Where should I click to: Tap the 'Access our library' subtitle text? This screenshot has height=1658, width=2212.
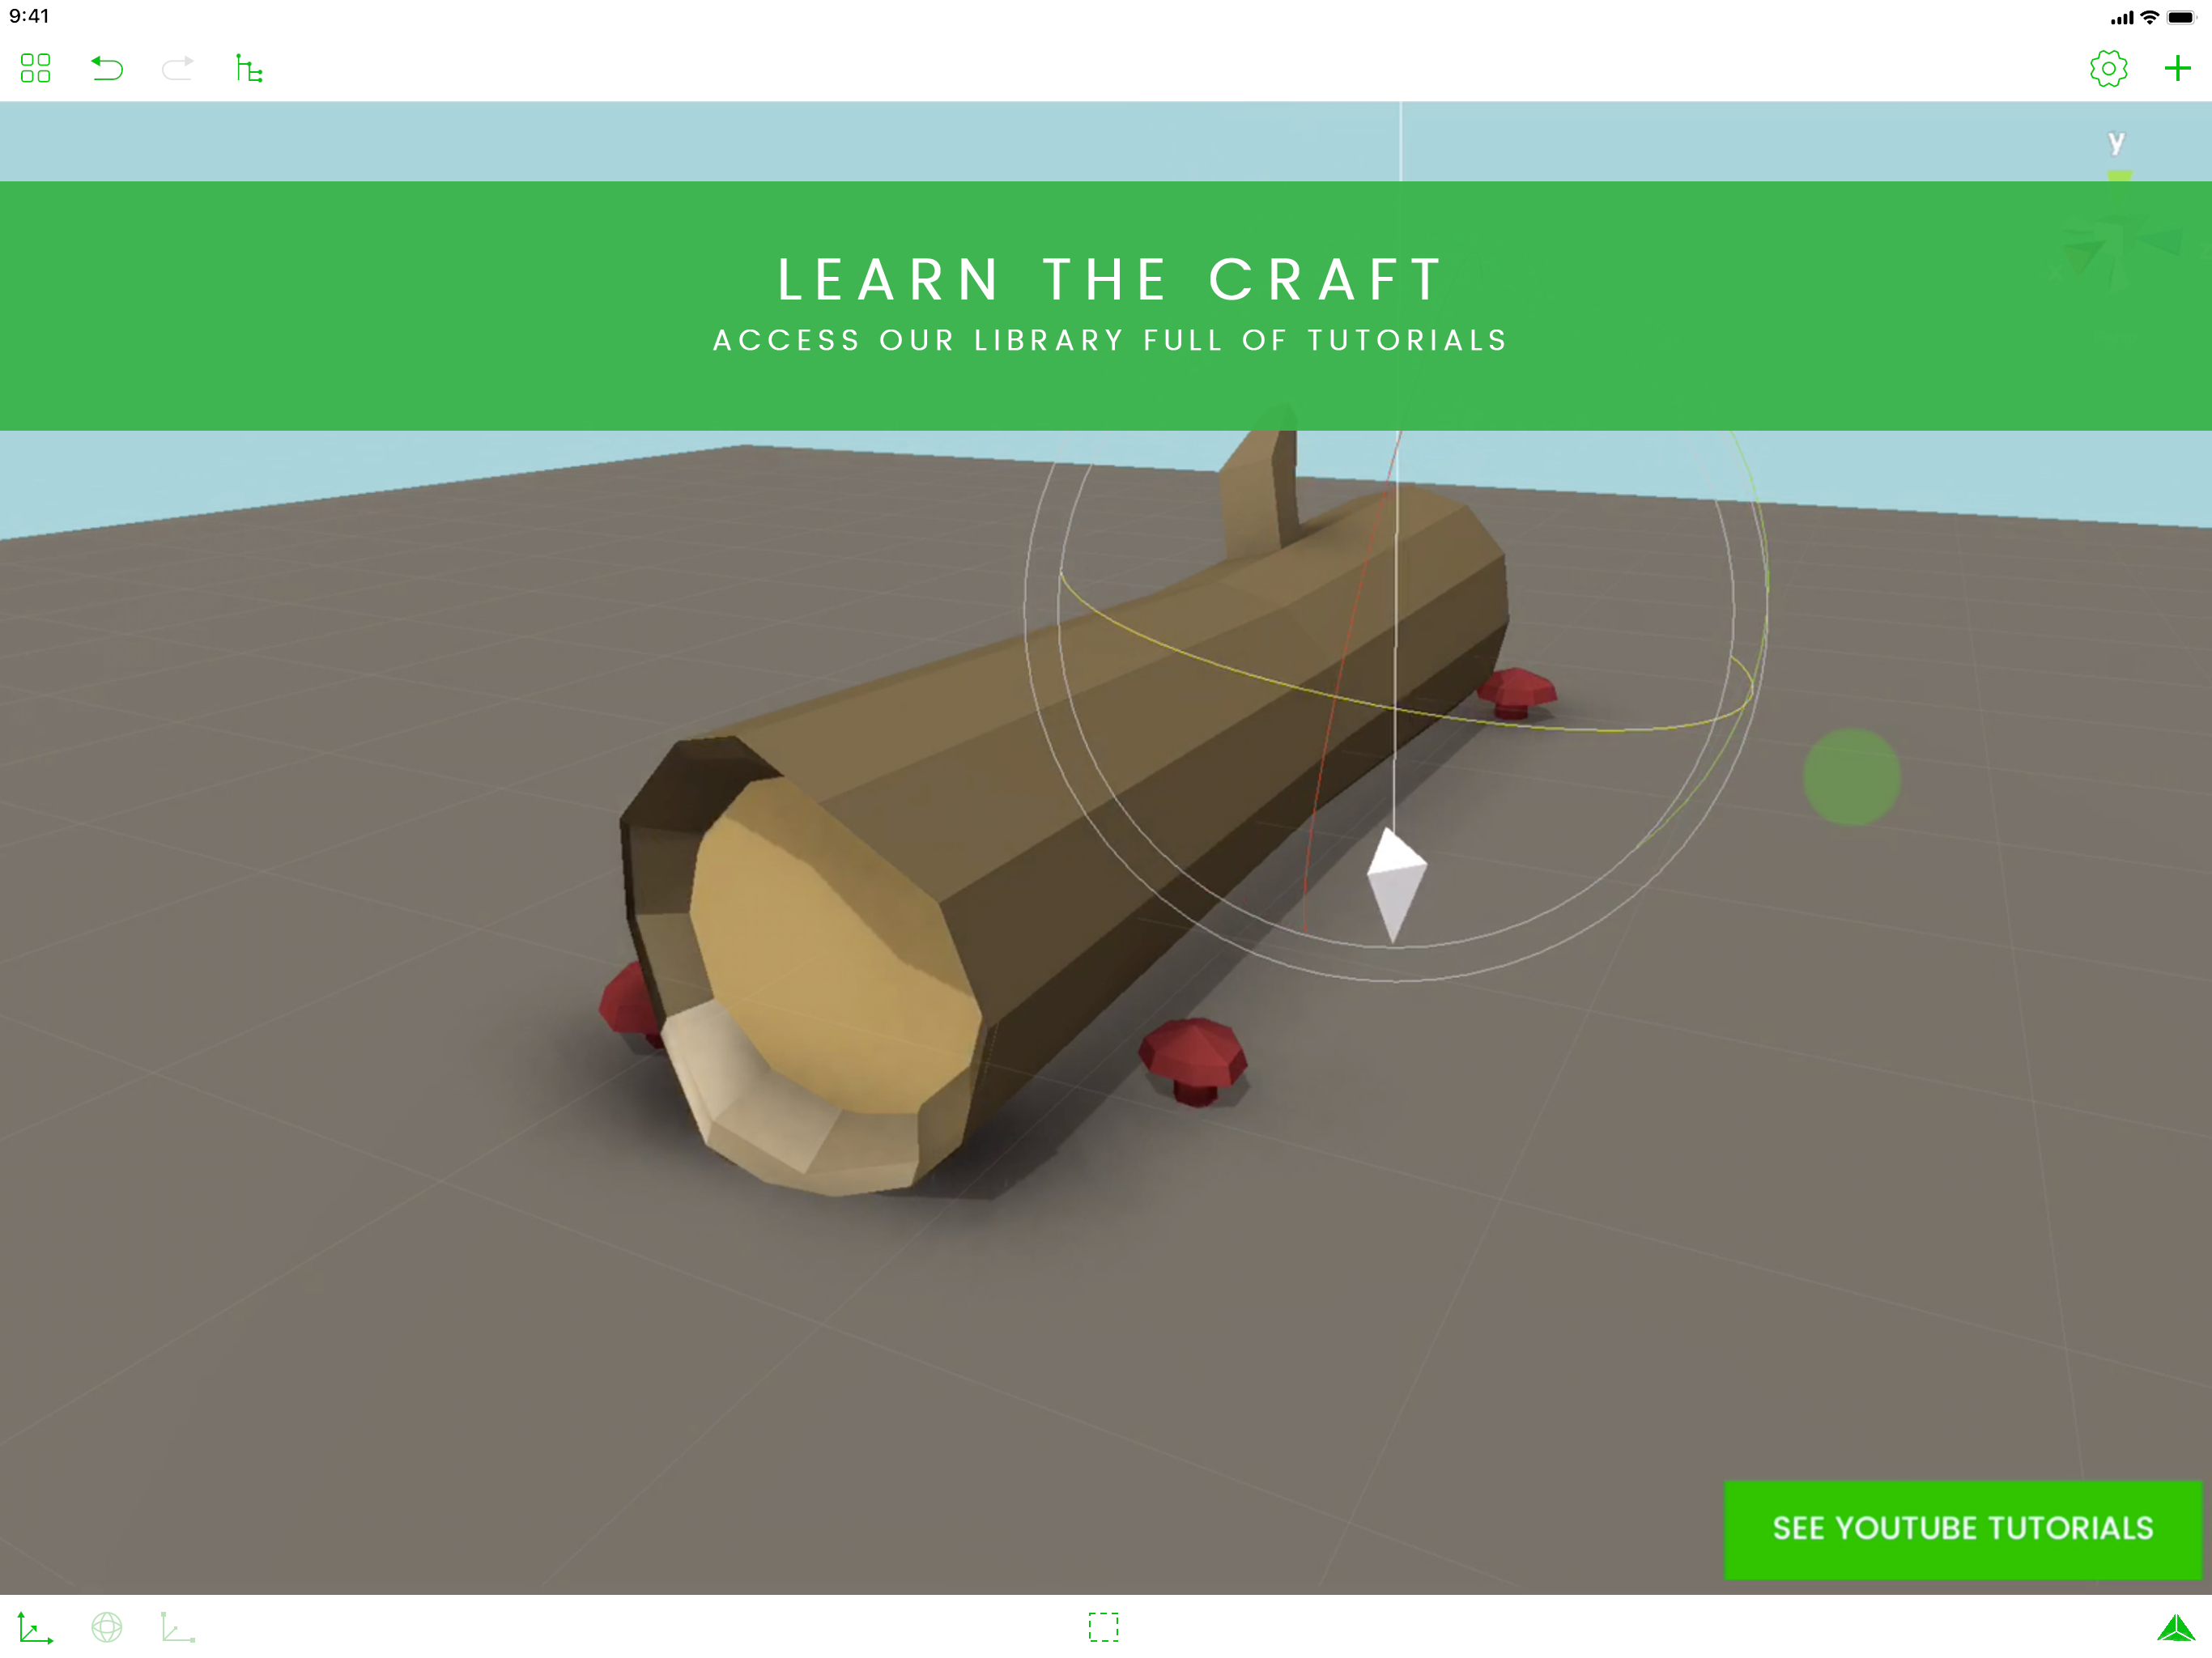tap(1109, 340)
